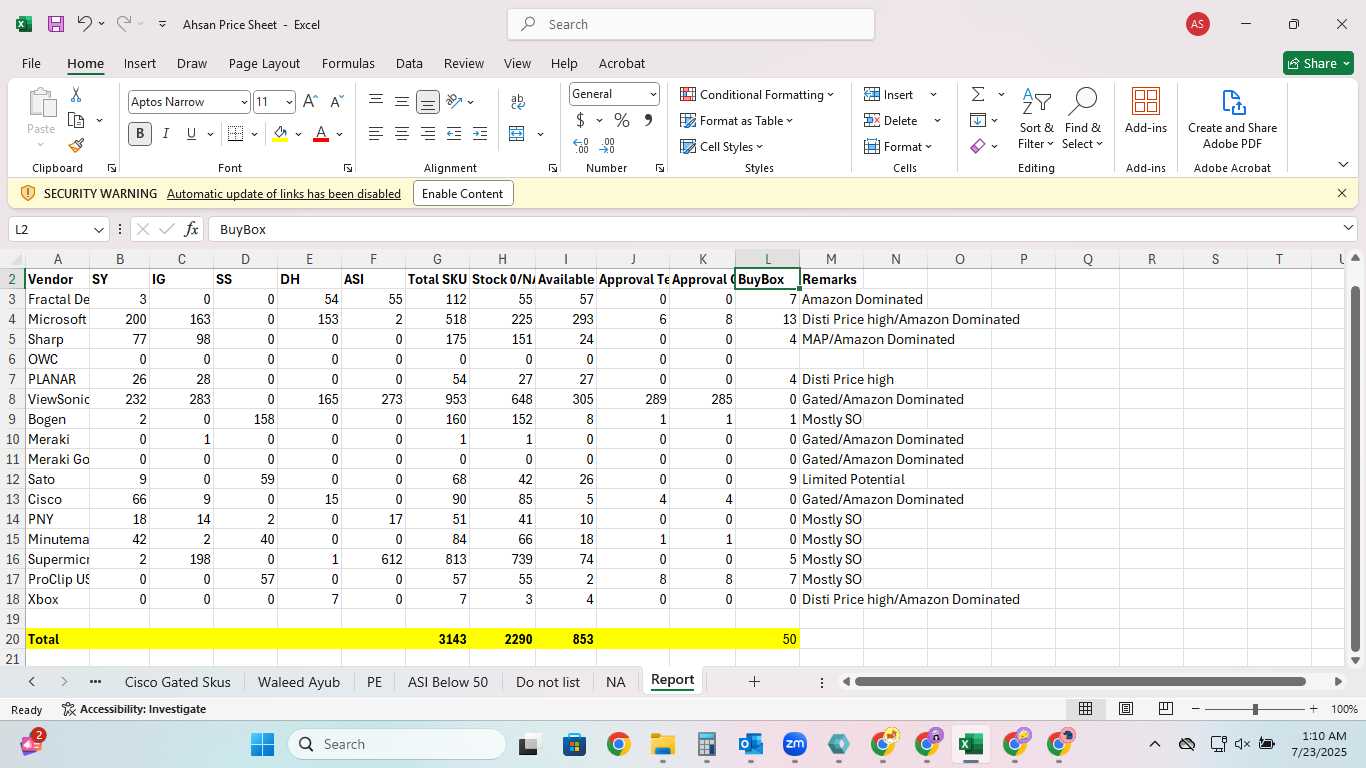The image size is (1366, 768).
Task: Click the Format Painter brush icon
Action: coord(76,145)
